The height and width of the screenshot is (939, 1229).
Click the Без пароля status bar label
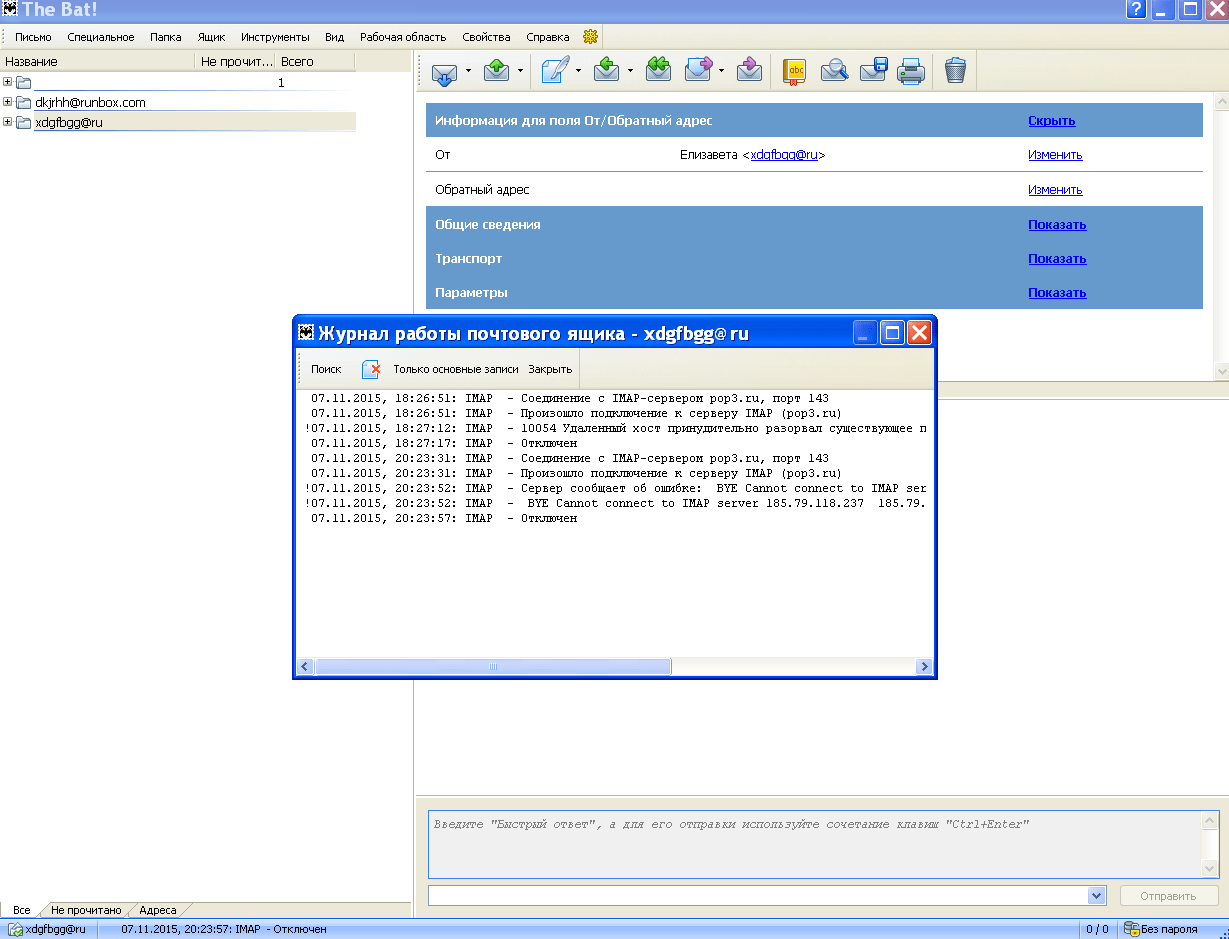1169,929
